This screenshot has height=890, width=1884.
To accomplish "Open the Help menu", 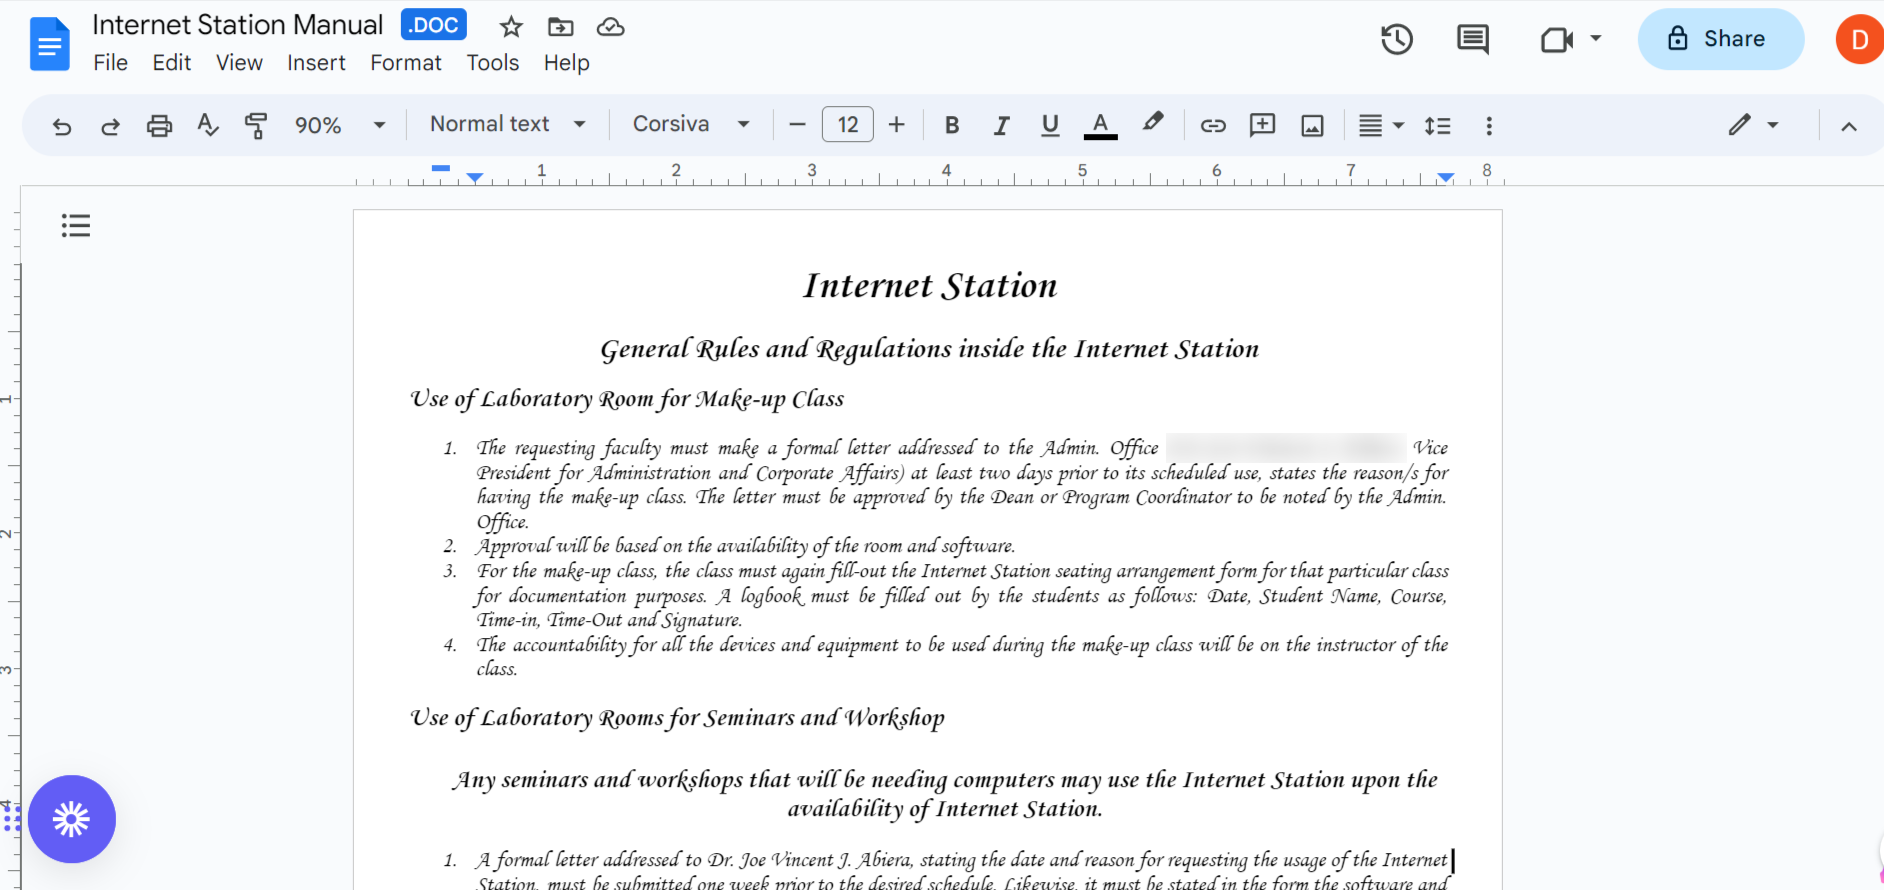I will tap(566, 63).
